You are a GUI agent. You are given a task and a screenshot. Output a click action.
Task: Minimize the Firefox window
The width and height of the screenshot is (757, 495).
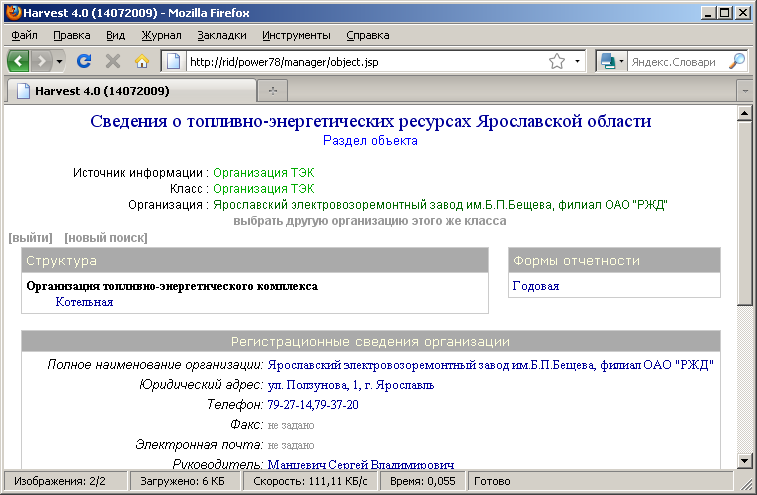click(708, 13)
